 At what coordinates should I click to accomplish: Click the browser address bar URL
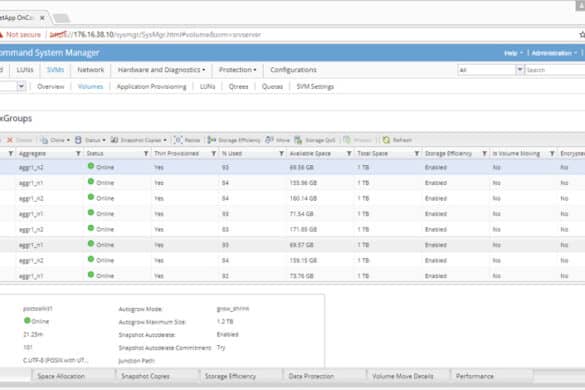(155, 35)
